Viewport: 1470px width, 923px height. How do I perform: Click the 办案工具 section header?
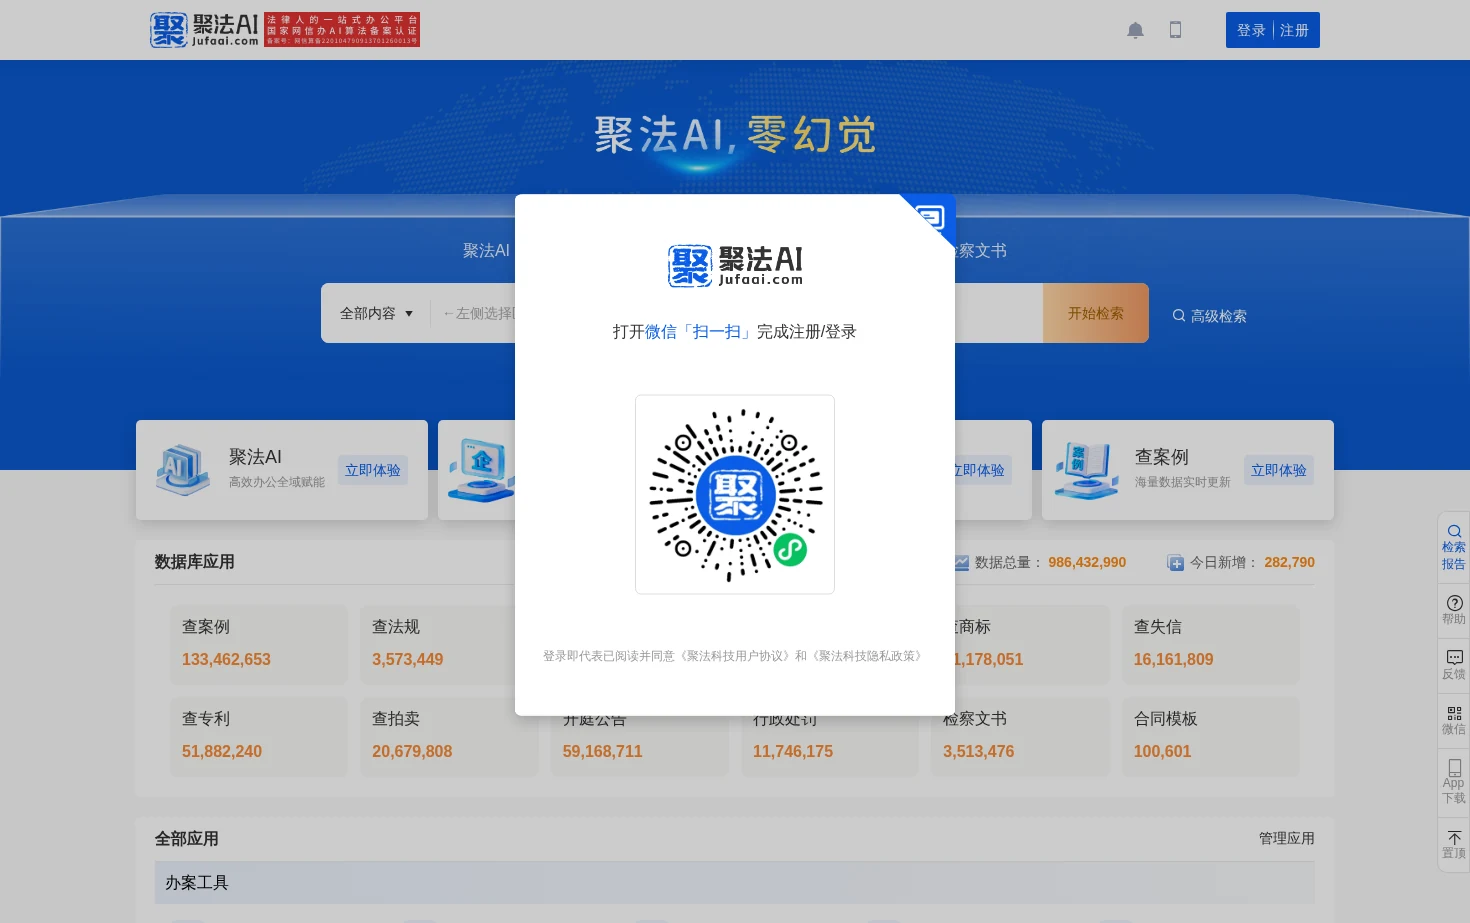[734, 883]
